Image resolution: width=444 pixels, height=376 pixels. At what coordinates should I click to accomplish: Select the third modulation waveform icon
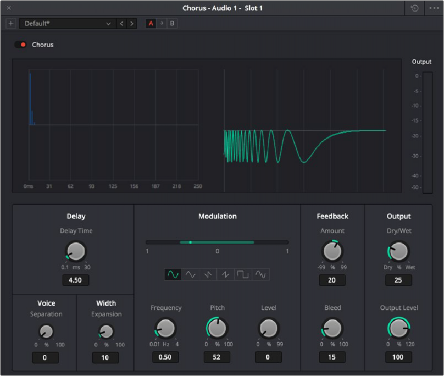208,274
